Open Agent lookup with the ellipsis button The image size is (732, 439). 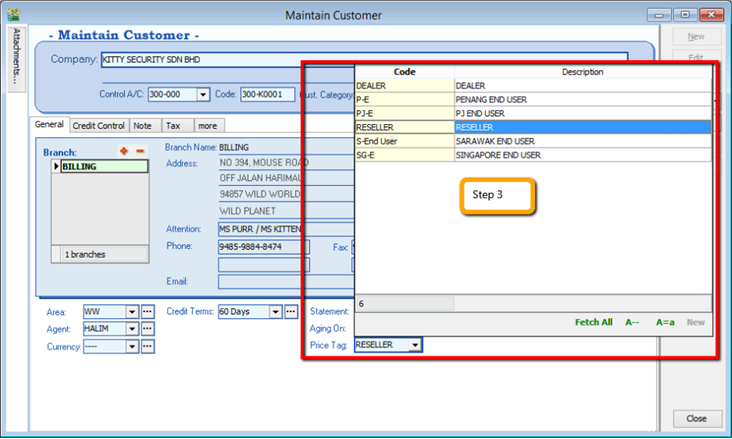pyautogui.click(x=147, y=329)
